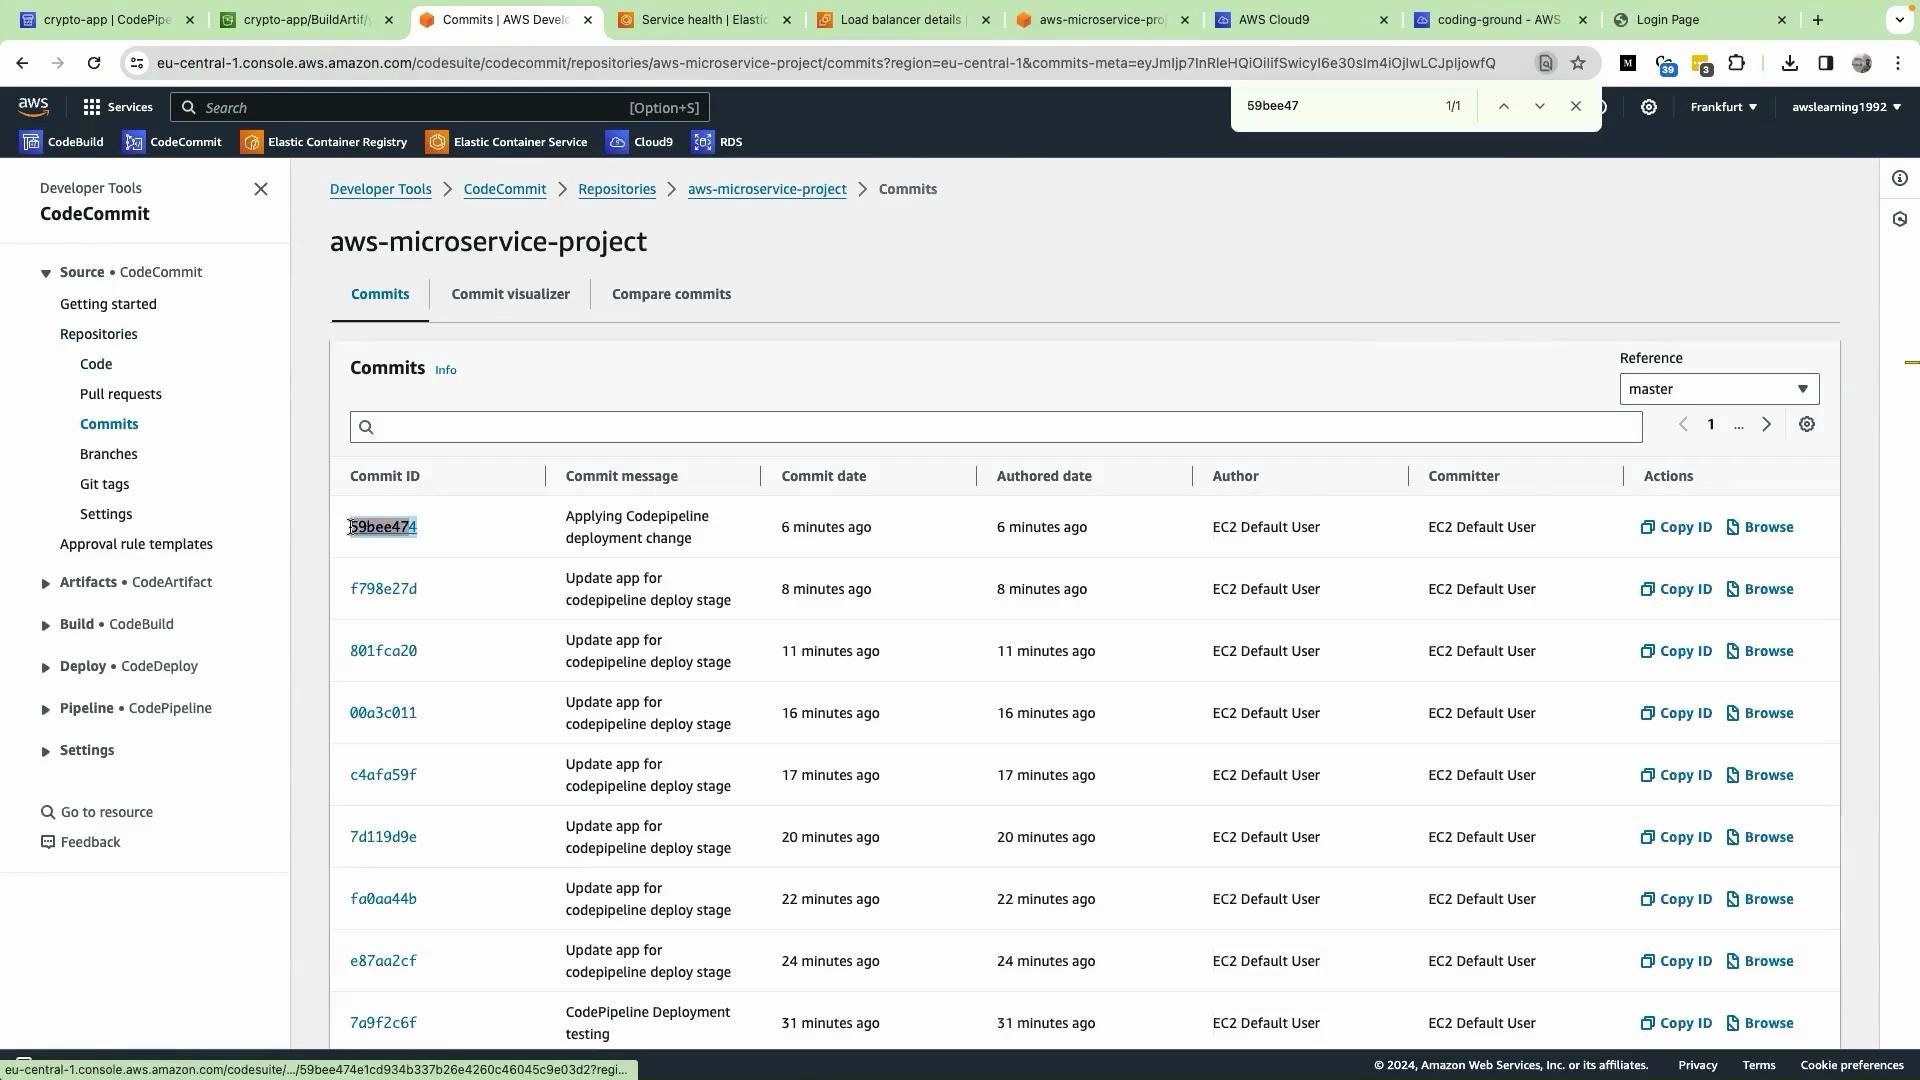Viewport: 1920px width, 1080px height.
Task: Open commits table preferences gear
Action: (x=1807, y=425)
